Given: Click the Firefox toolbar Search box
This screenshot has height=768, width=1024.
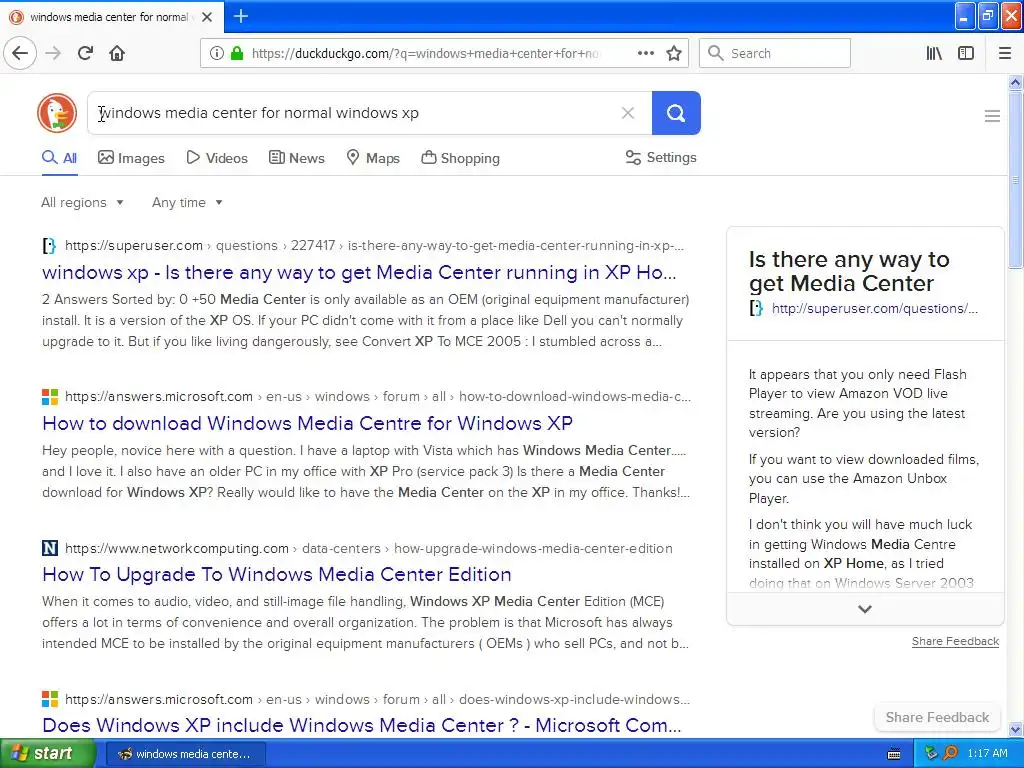Looking at the screenshot, I should (775, 53).
